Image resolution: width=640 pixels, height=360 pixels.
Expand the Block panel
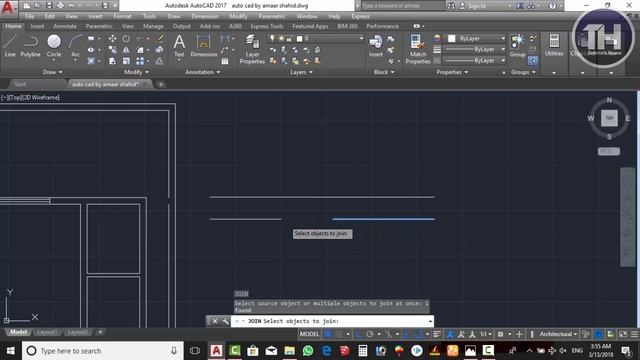(384, 72)
